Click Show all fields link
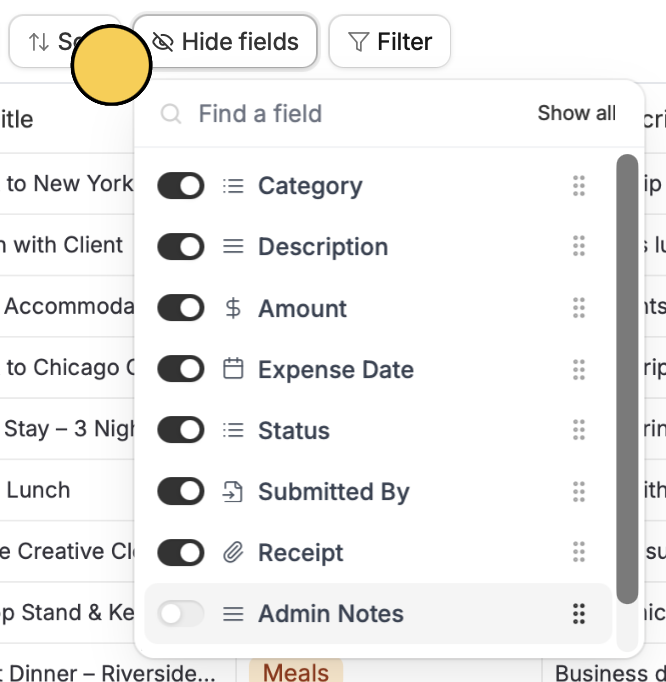This screenshot has width=666, height=682. coord(577,113)
